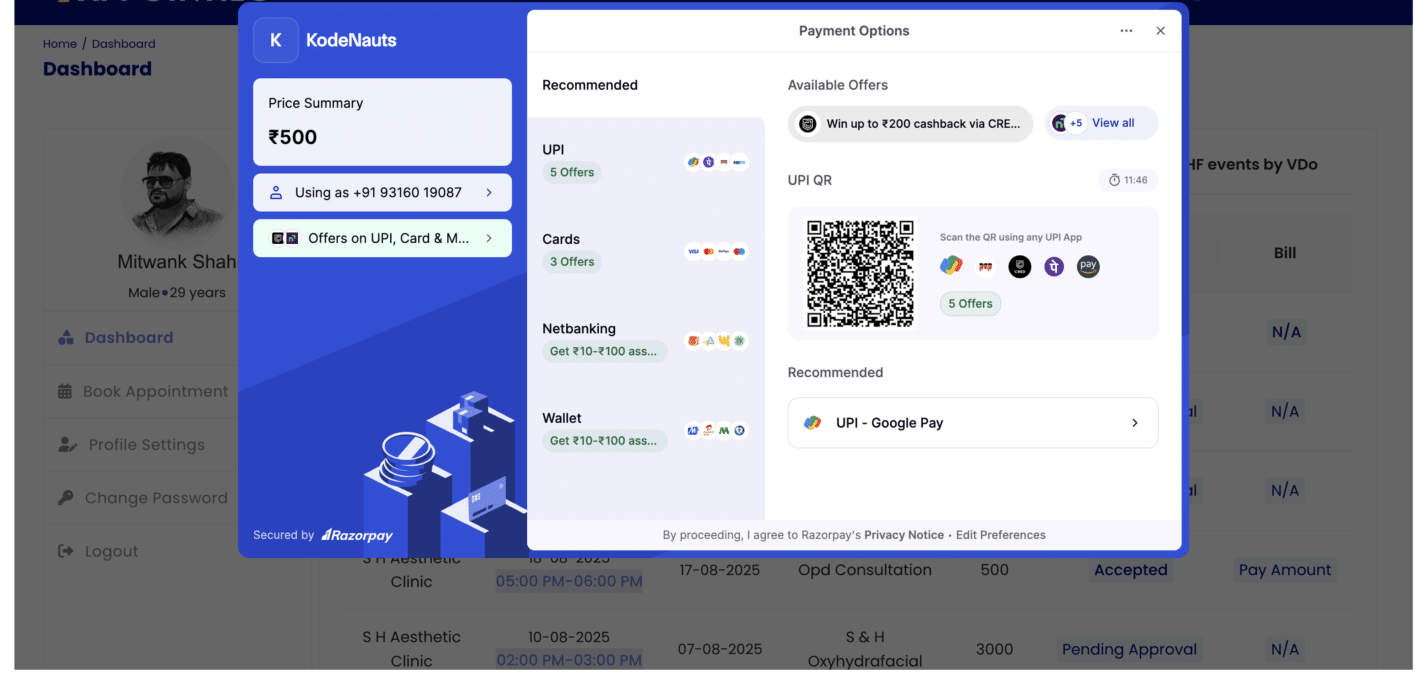Image resolution: width=1428 pixels, height=682 pixels.
Task: Expand the phone number +91 93160 19087 row
Action: [x=383, y=192]
